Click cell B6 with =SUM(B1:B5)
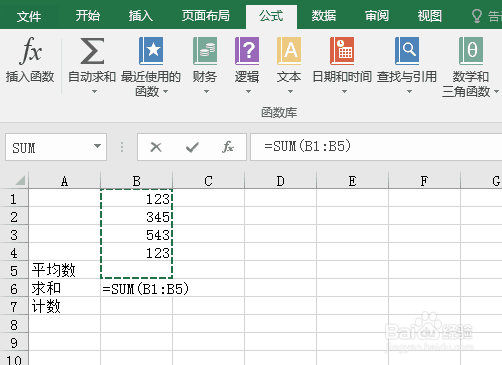 coord(137,289)
